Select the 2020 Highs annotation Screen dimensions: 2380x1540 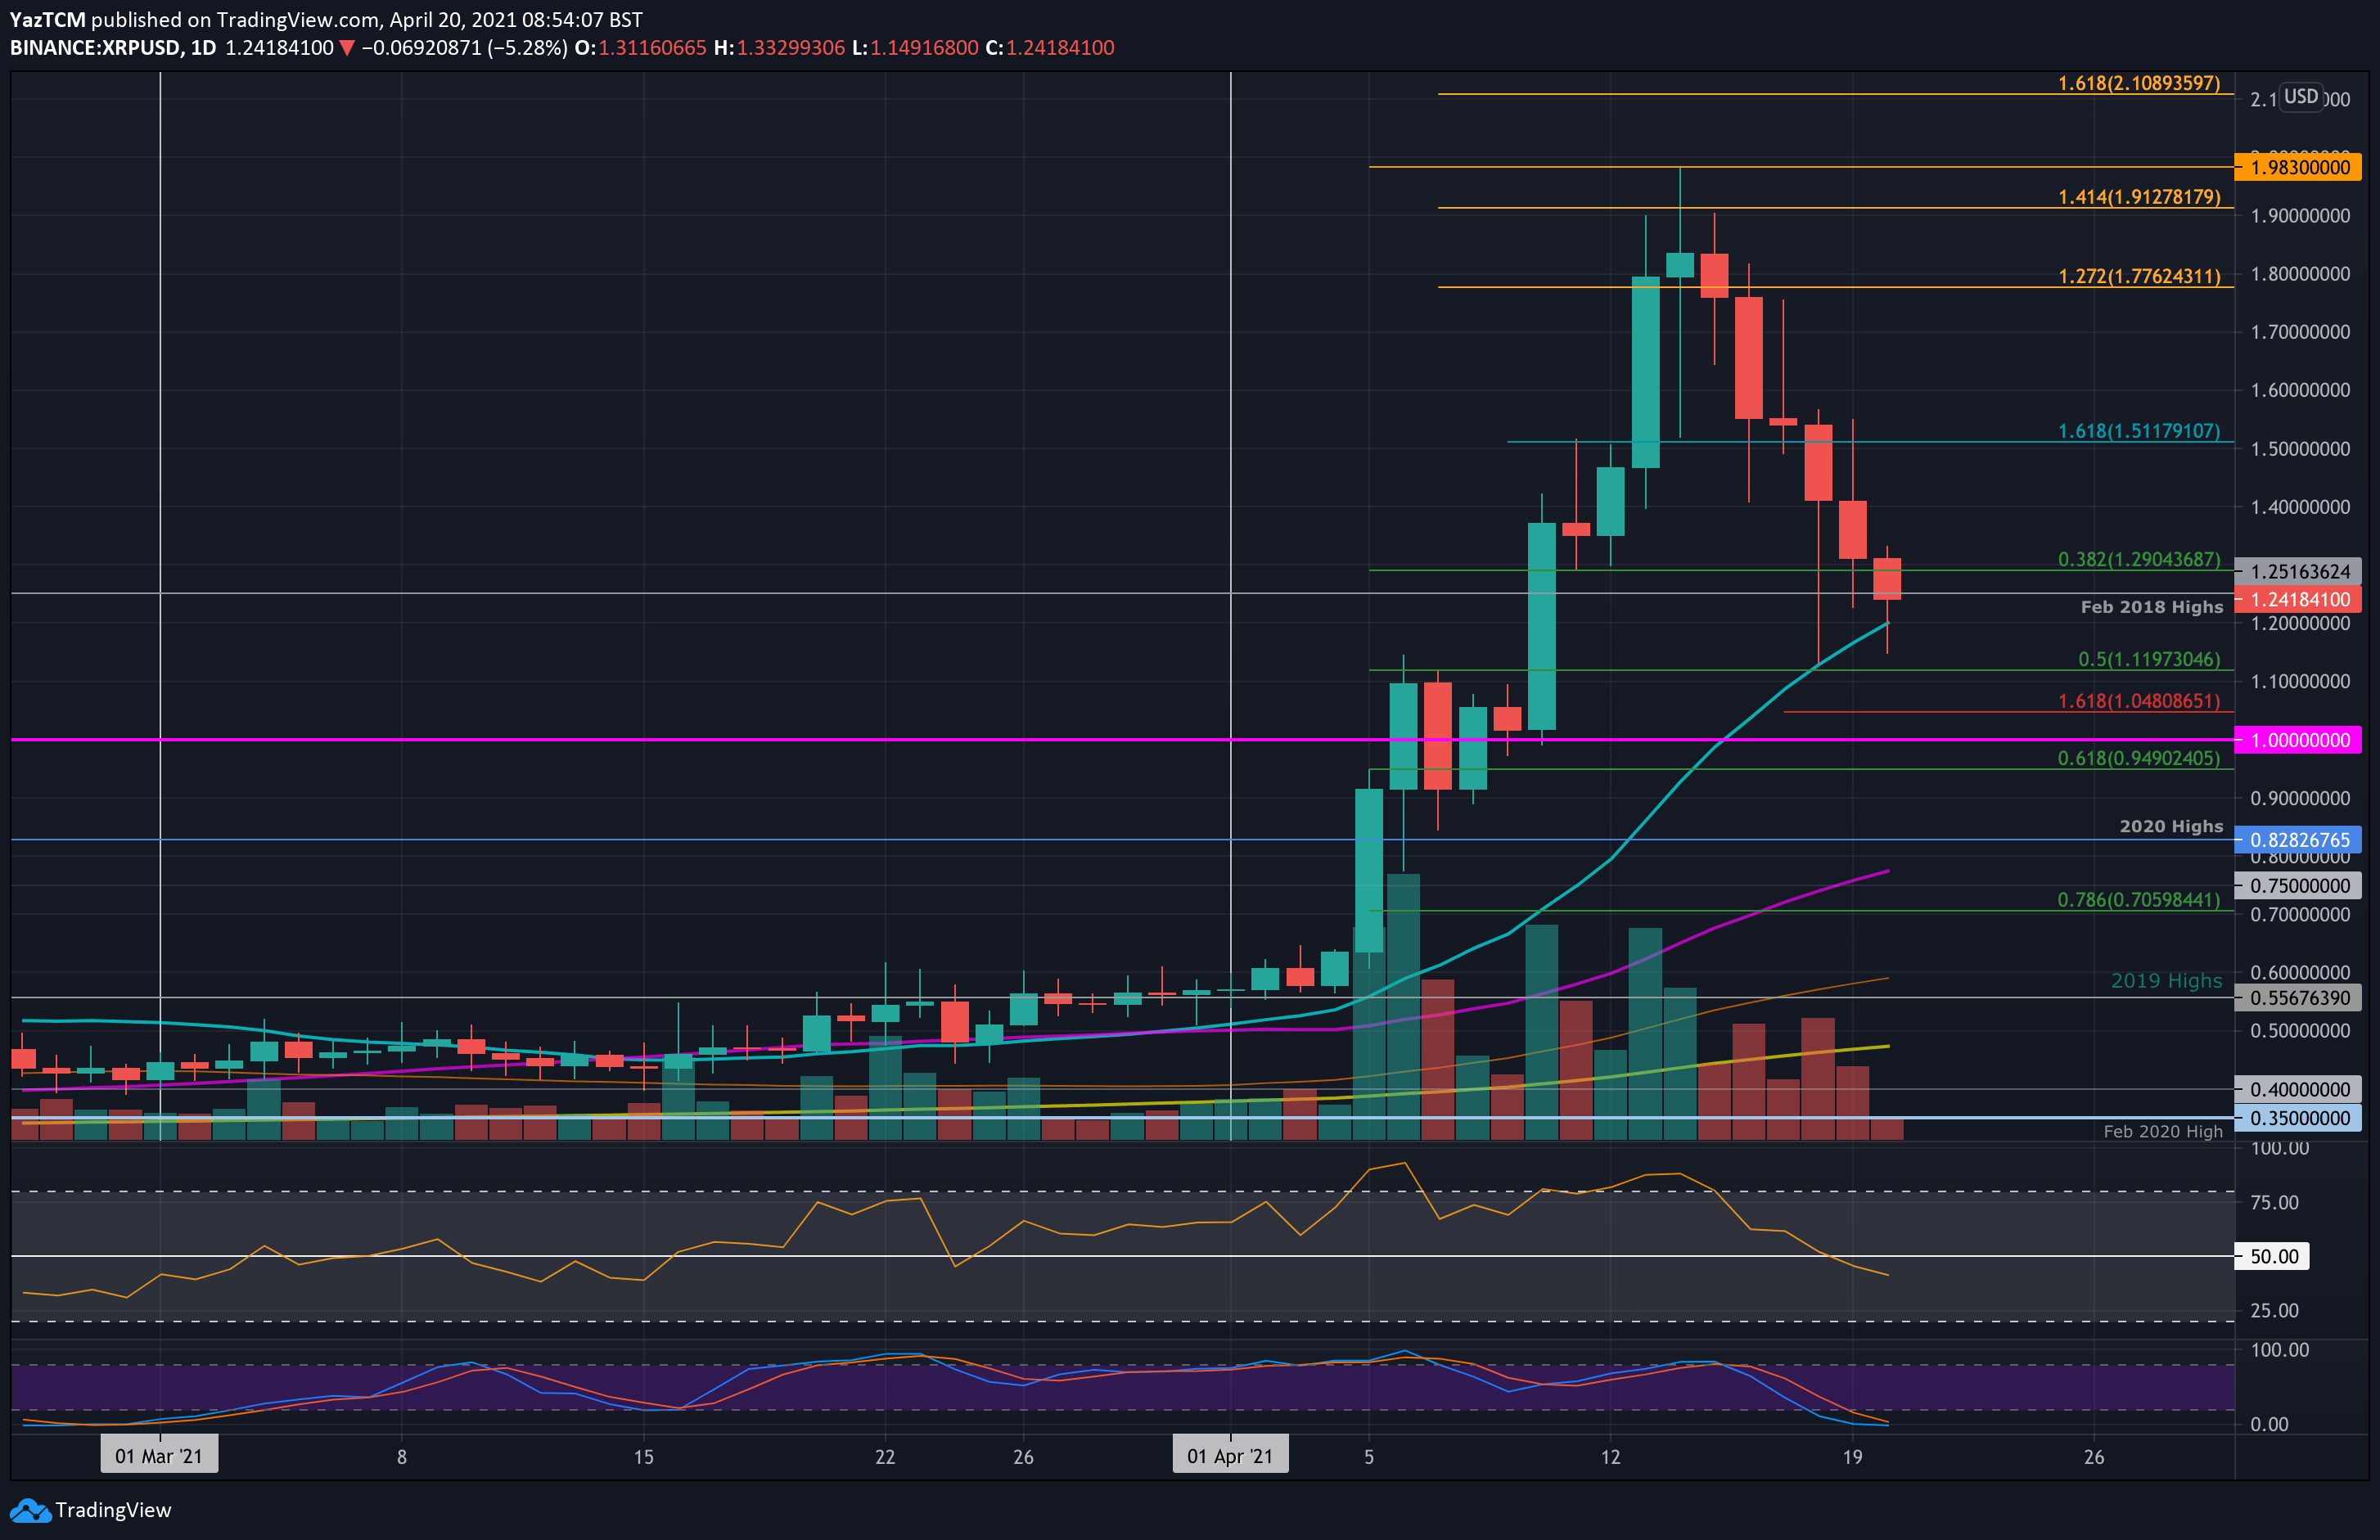[x=2171, y=826]
